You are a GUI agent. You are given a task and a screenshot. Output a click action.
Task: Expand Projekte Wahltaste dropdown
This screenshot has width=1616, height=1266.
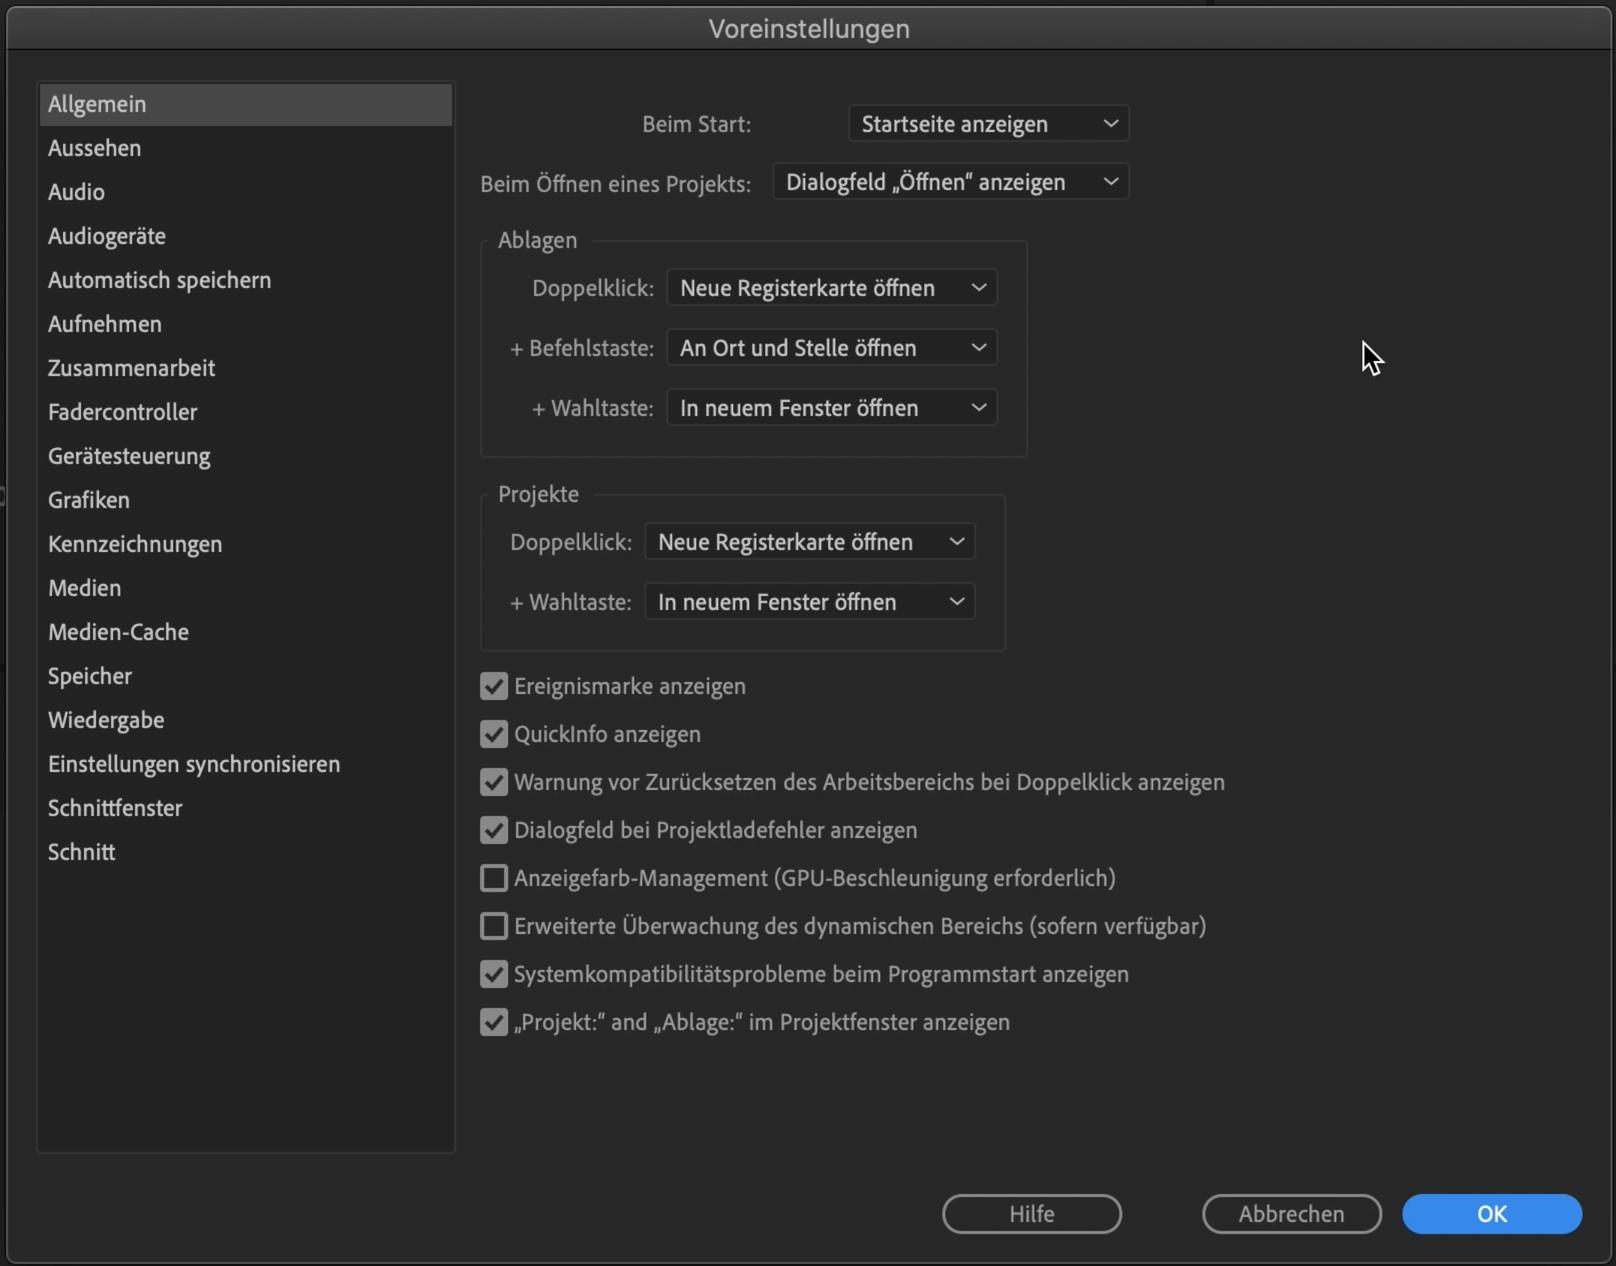tap(810, 602)
